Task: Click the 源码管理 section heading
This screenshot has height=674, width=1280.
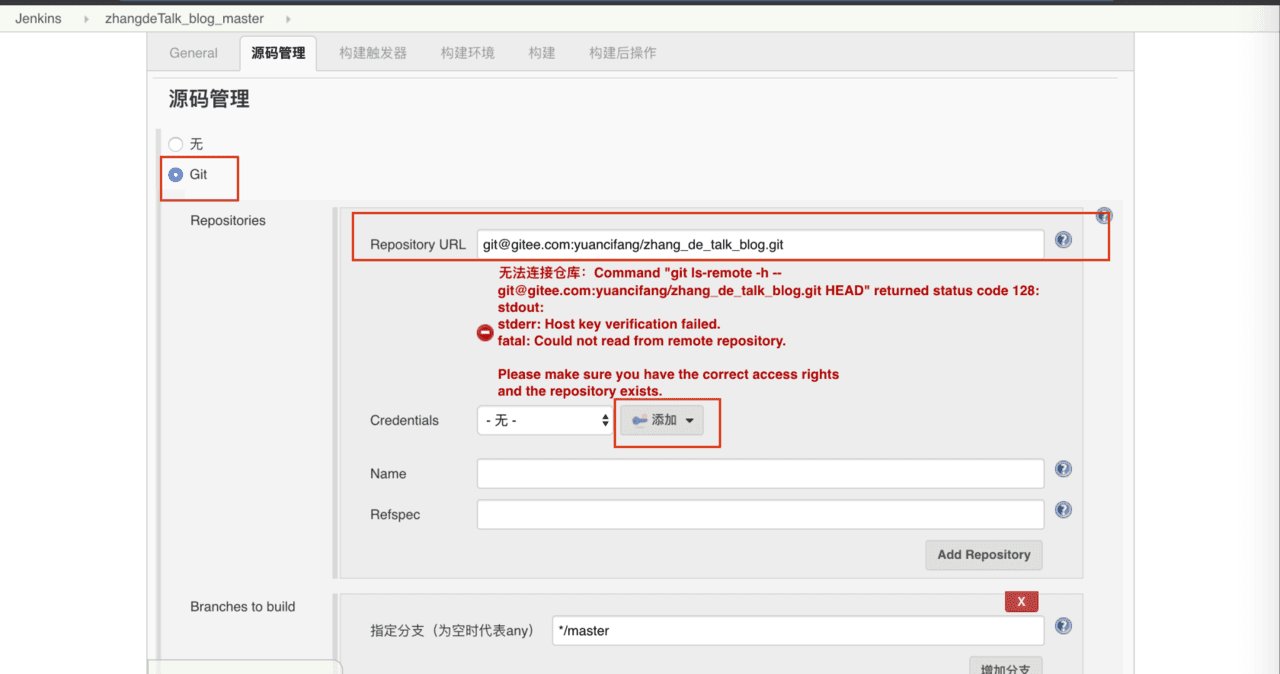Action: coord(209,99)
